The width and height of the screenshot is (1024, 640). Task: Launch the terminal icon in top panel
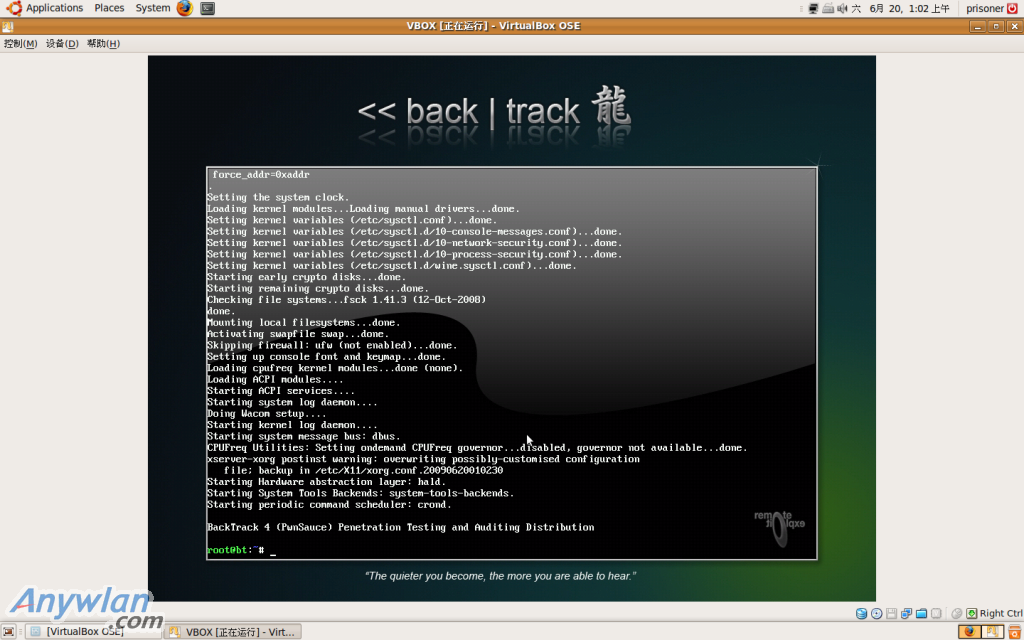pos(208,8)
